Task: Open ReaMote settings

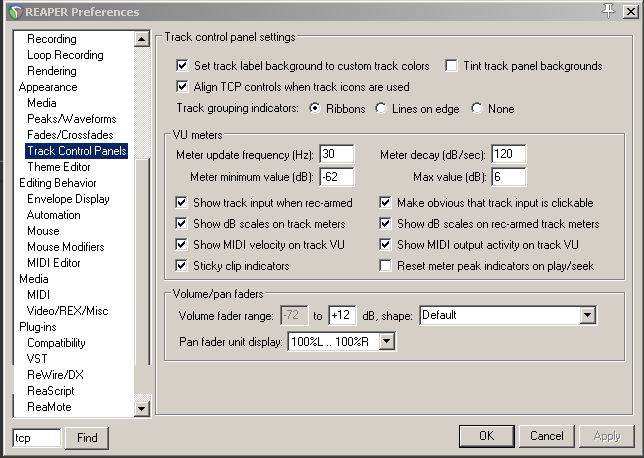Action: click(x=49, y=407)
